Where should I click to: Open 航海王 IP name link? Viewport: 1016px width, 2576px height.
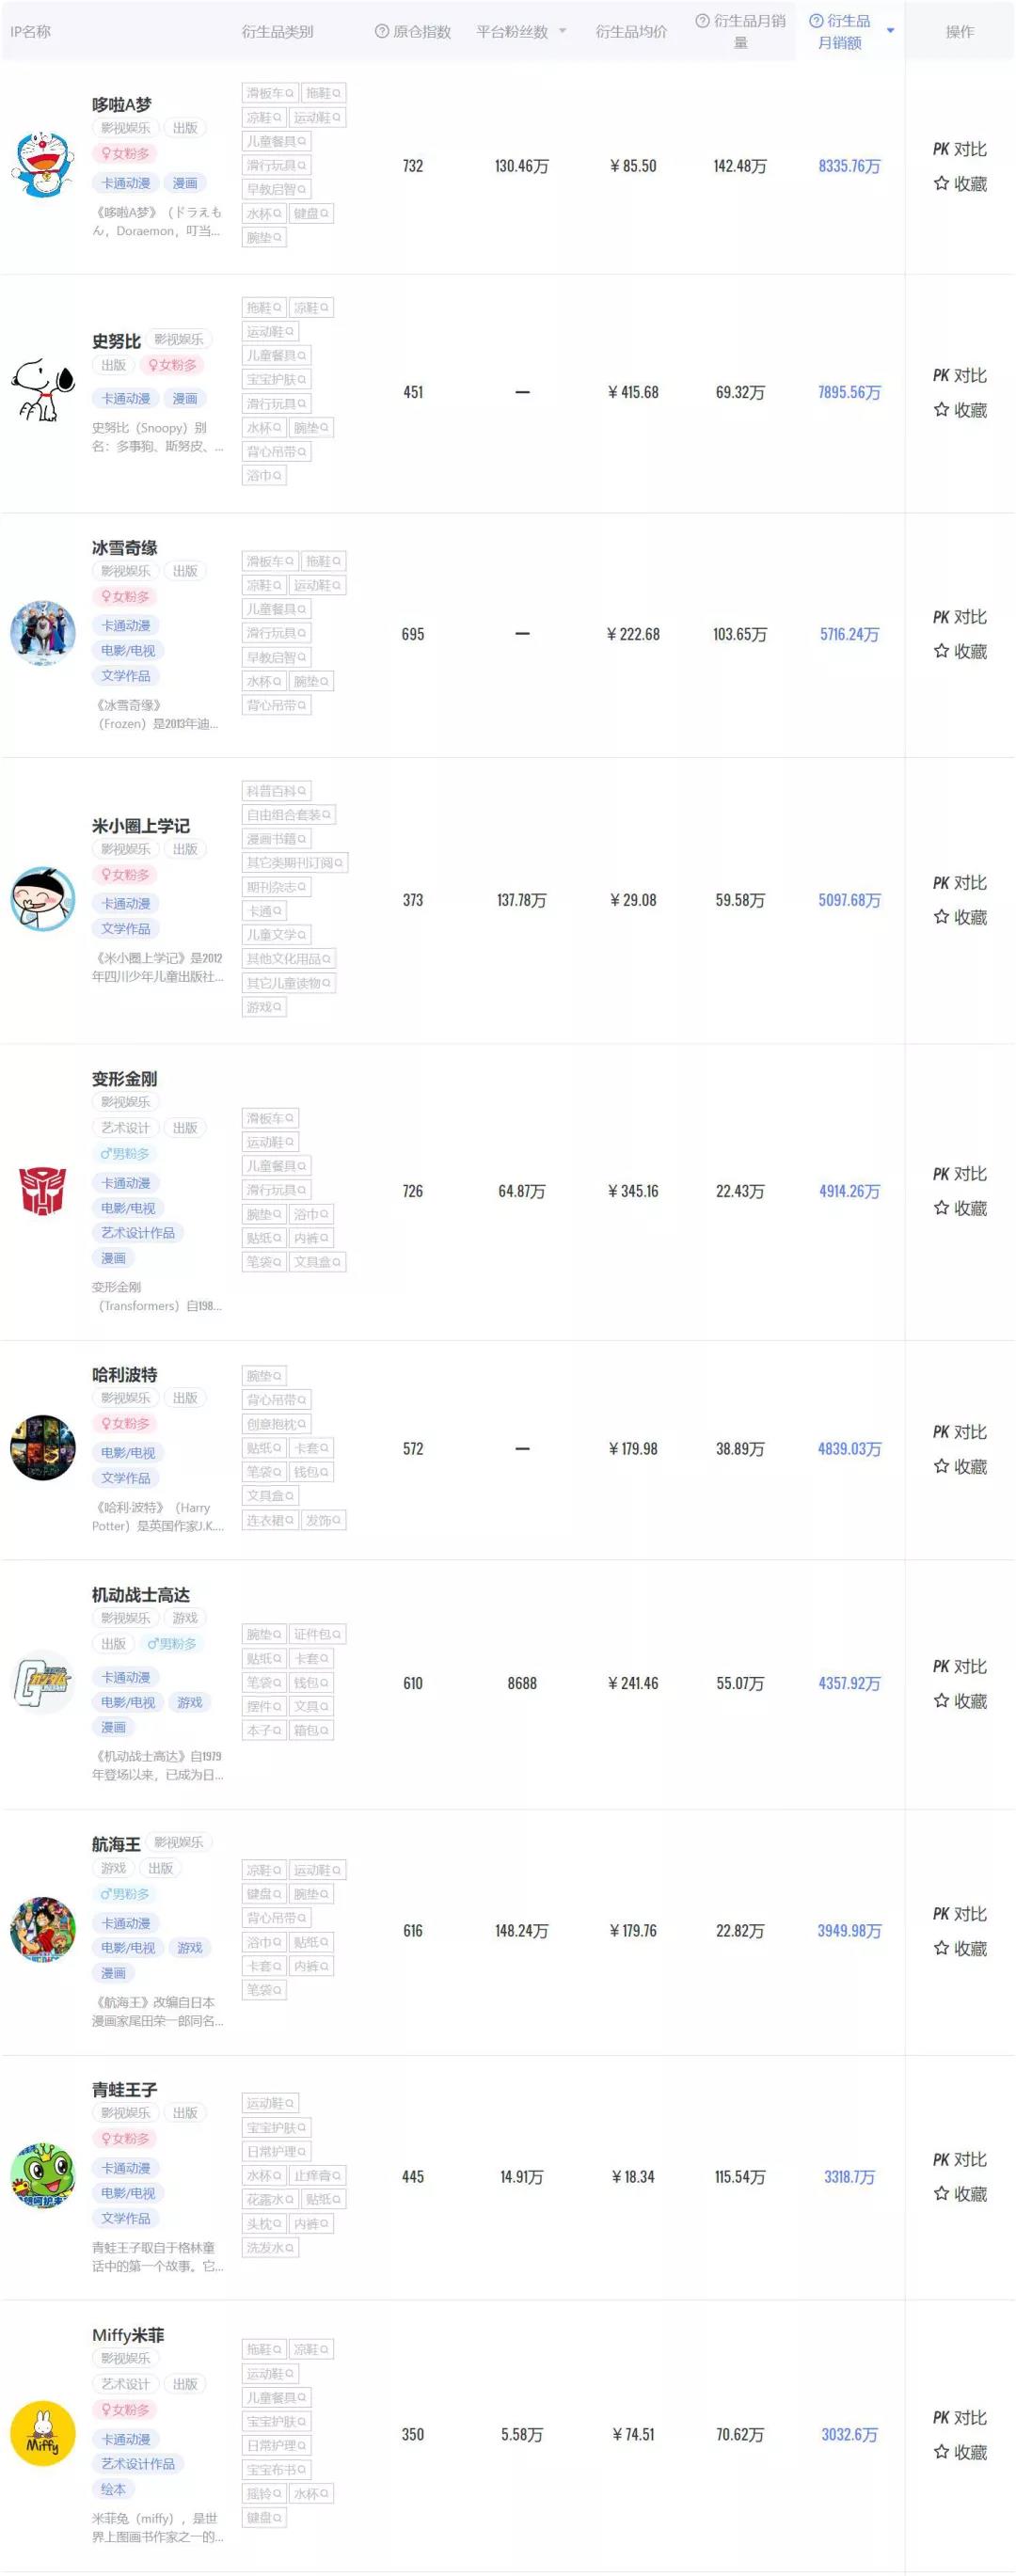[116, 1843]
